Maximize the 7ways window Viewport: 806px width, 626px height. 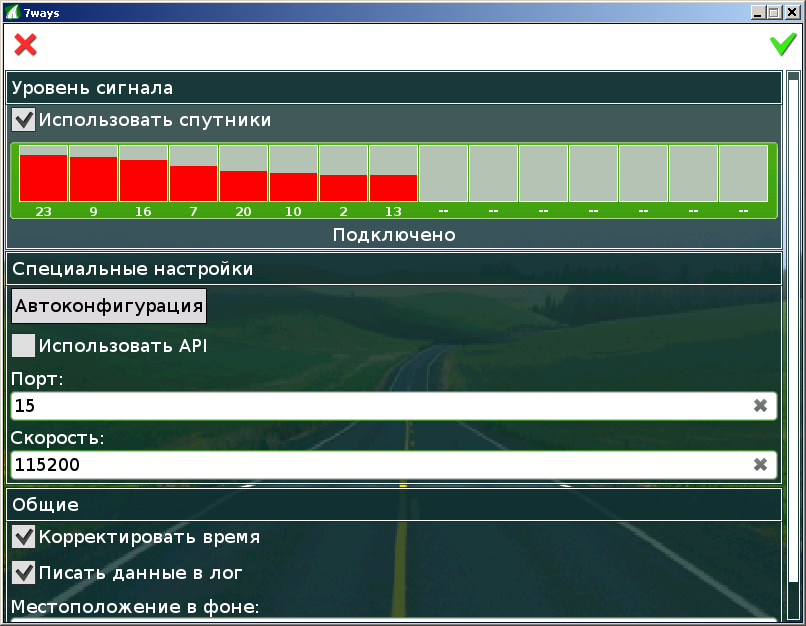(x=774, y=11)
